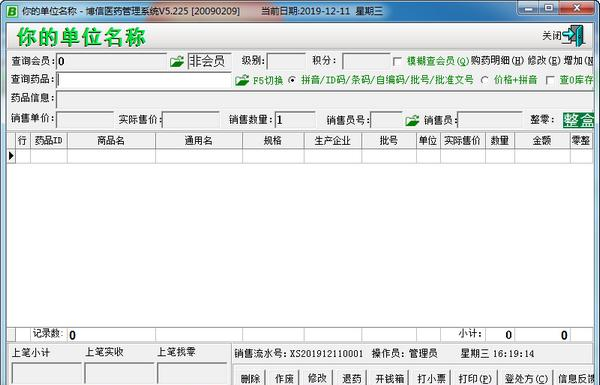Open drug lookup folder icon beside F5切换
The width and height of the screenshot is (600, 385).
(x=242, y=80)
